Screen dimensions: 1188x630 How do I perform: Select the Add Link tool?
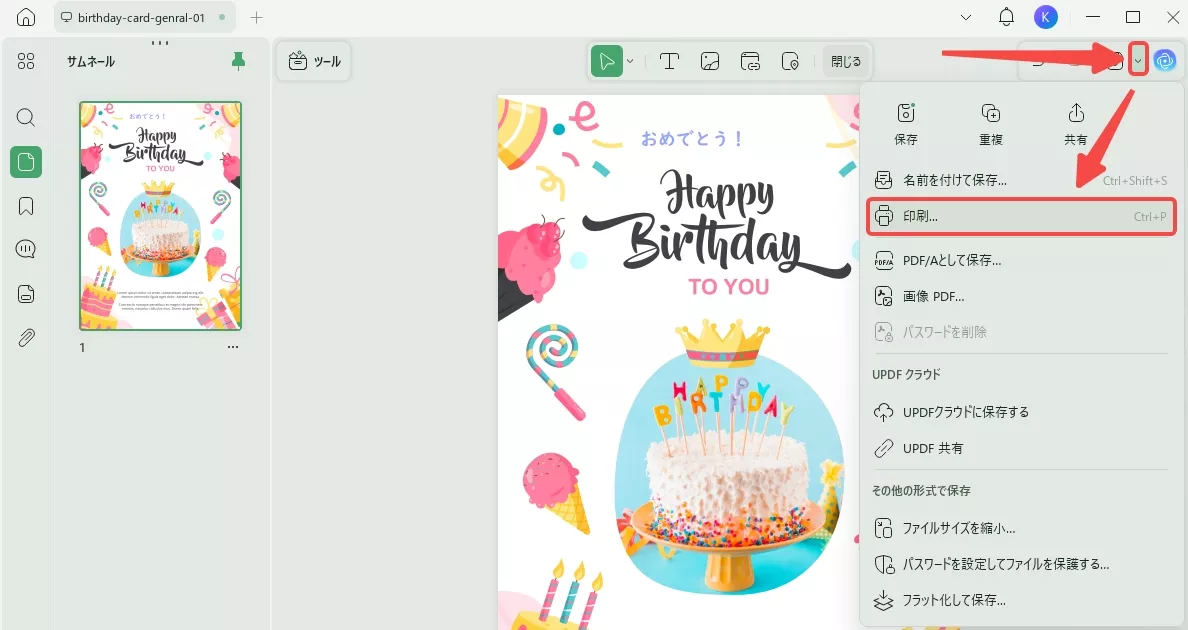click(750, 61)
